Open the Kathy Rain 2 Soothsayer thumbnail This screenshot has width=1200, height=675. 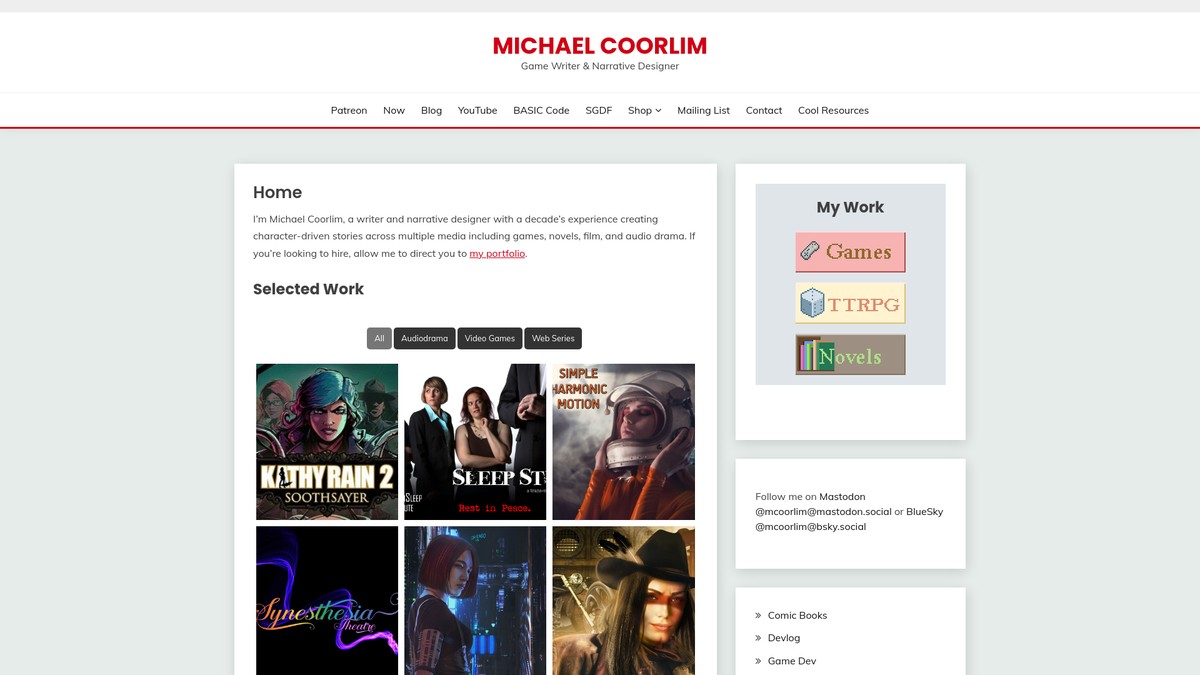(327, 441)
